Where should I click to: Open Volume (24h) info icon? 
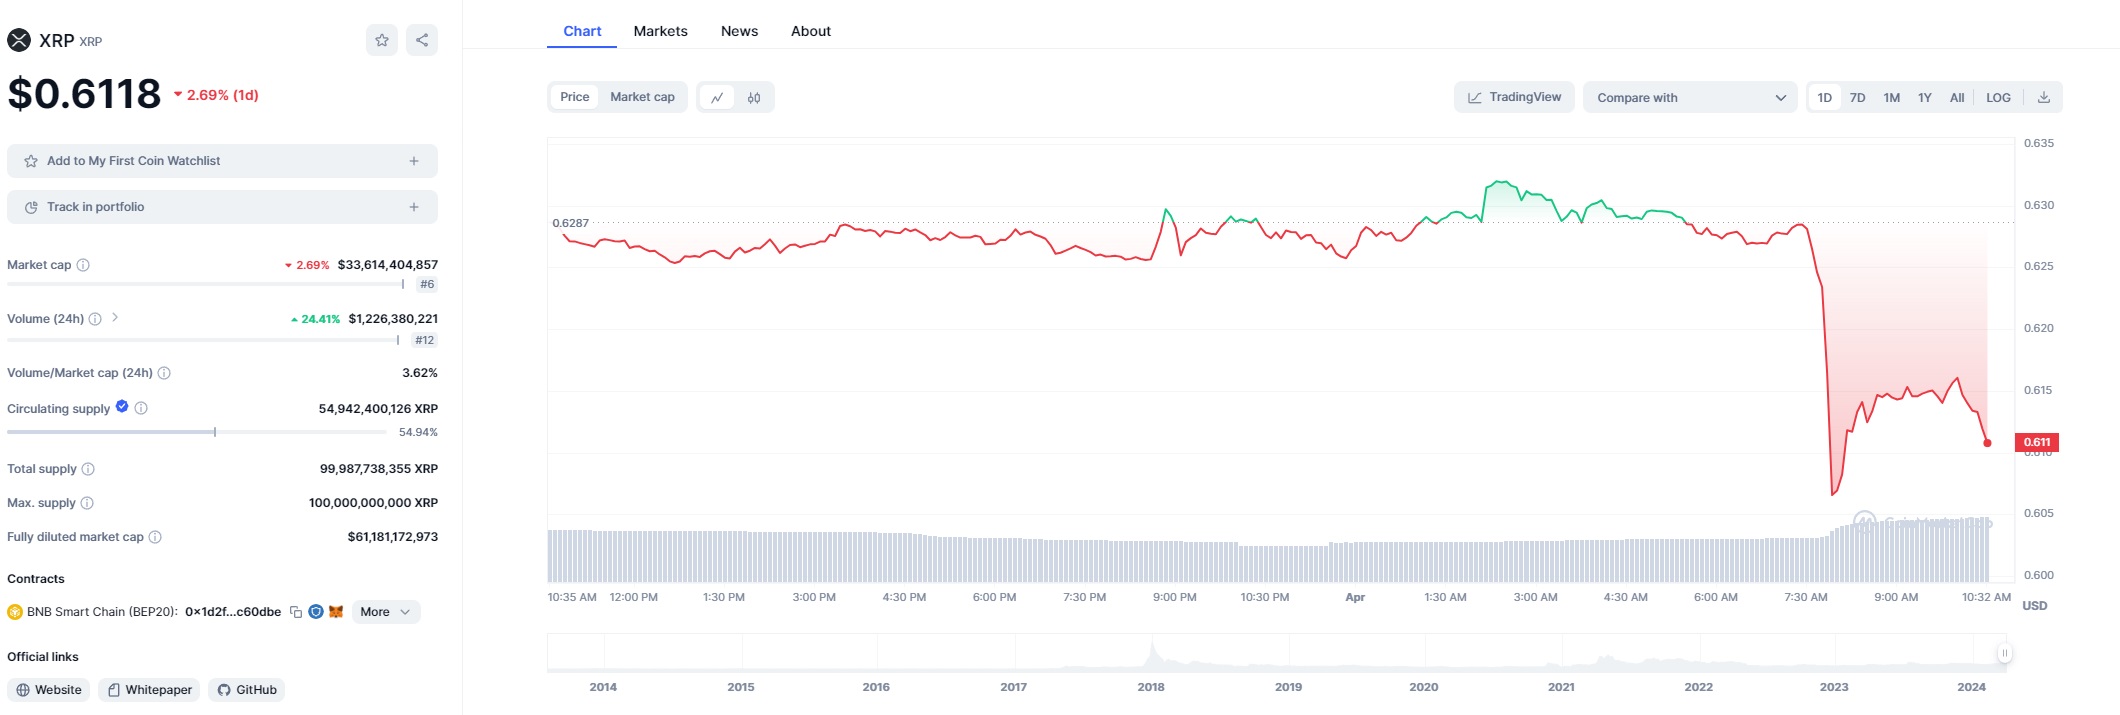(95, 319)
